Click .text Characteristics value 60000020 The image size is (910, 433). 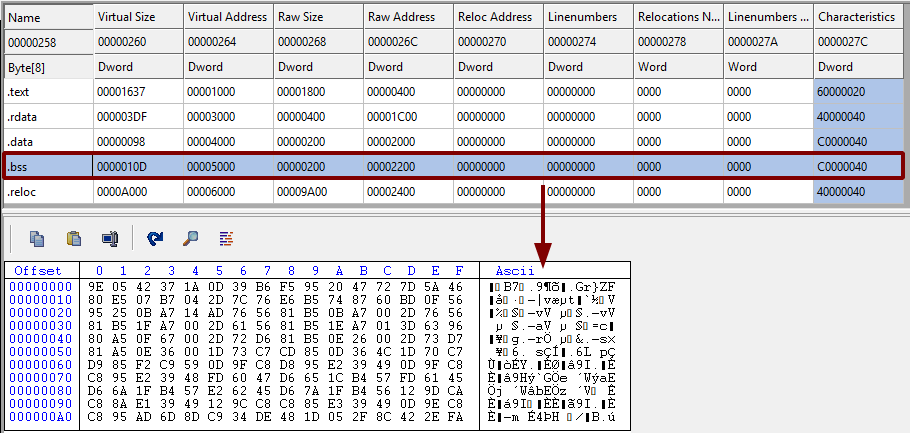pos(842,91)
